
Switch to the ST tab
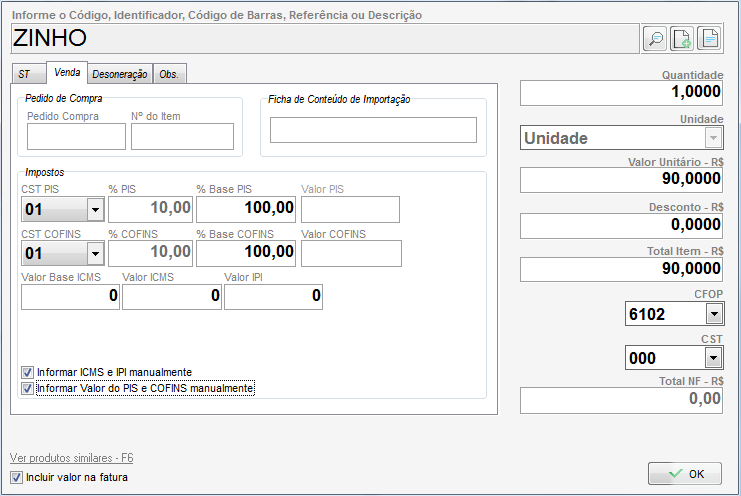(x=25, y=74)
